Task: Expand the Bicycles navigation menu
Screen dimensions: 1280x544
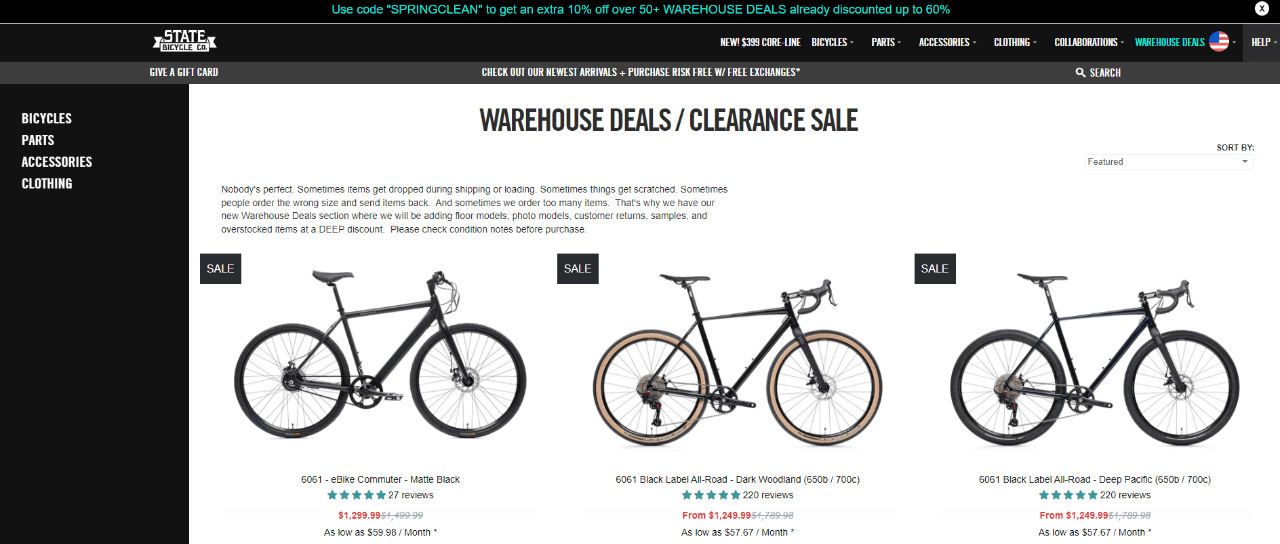Action: (832, 42)
